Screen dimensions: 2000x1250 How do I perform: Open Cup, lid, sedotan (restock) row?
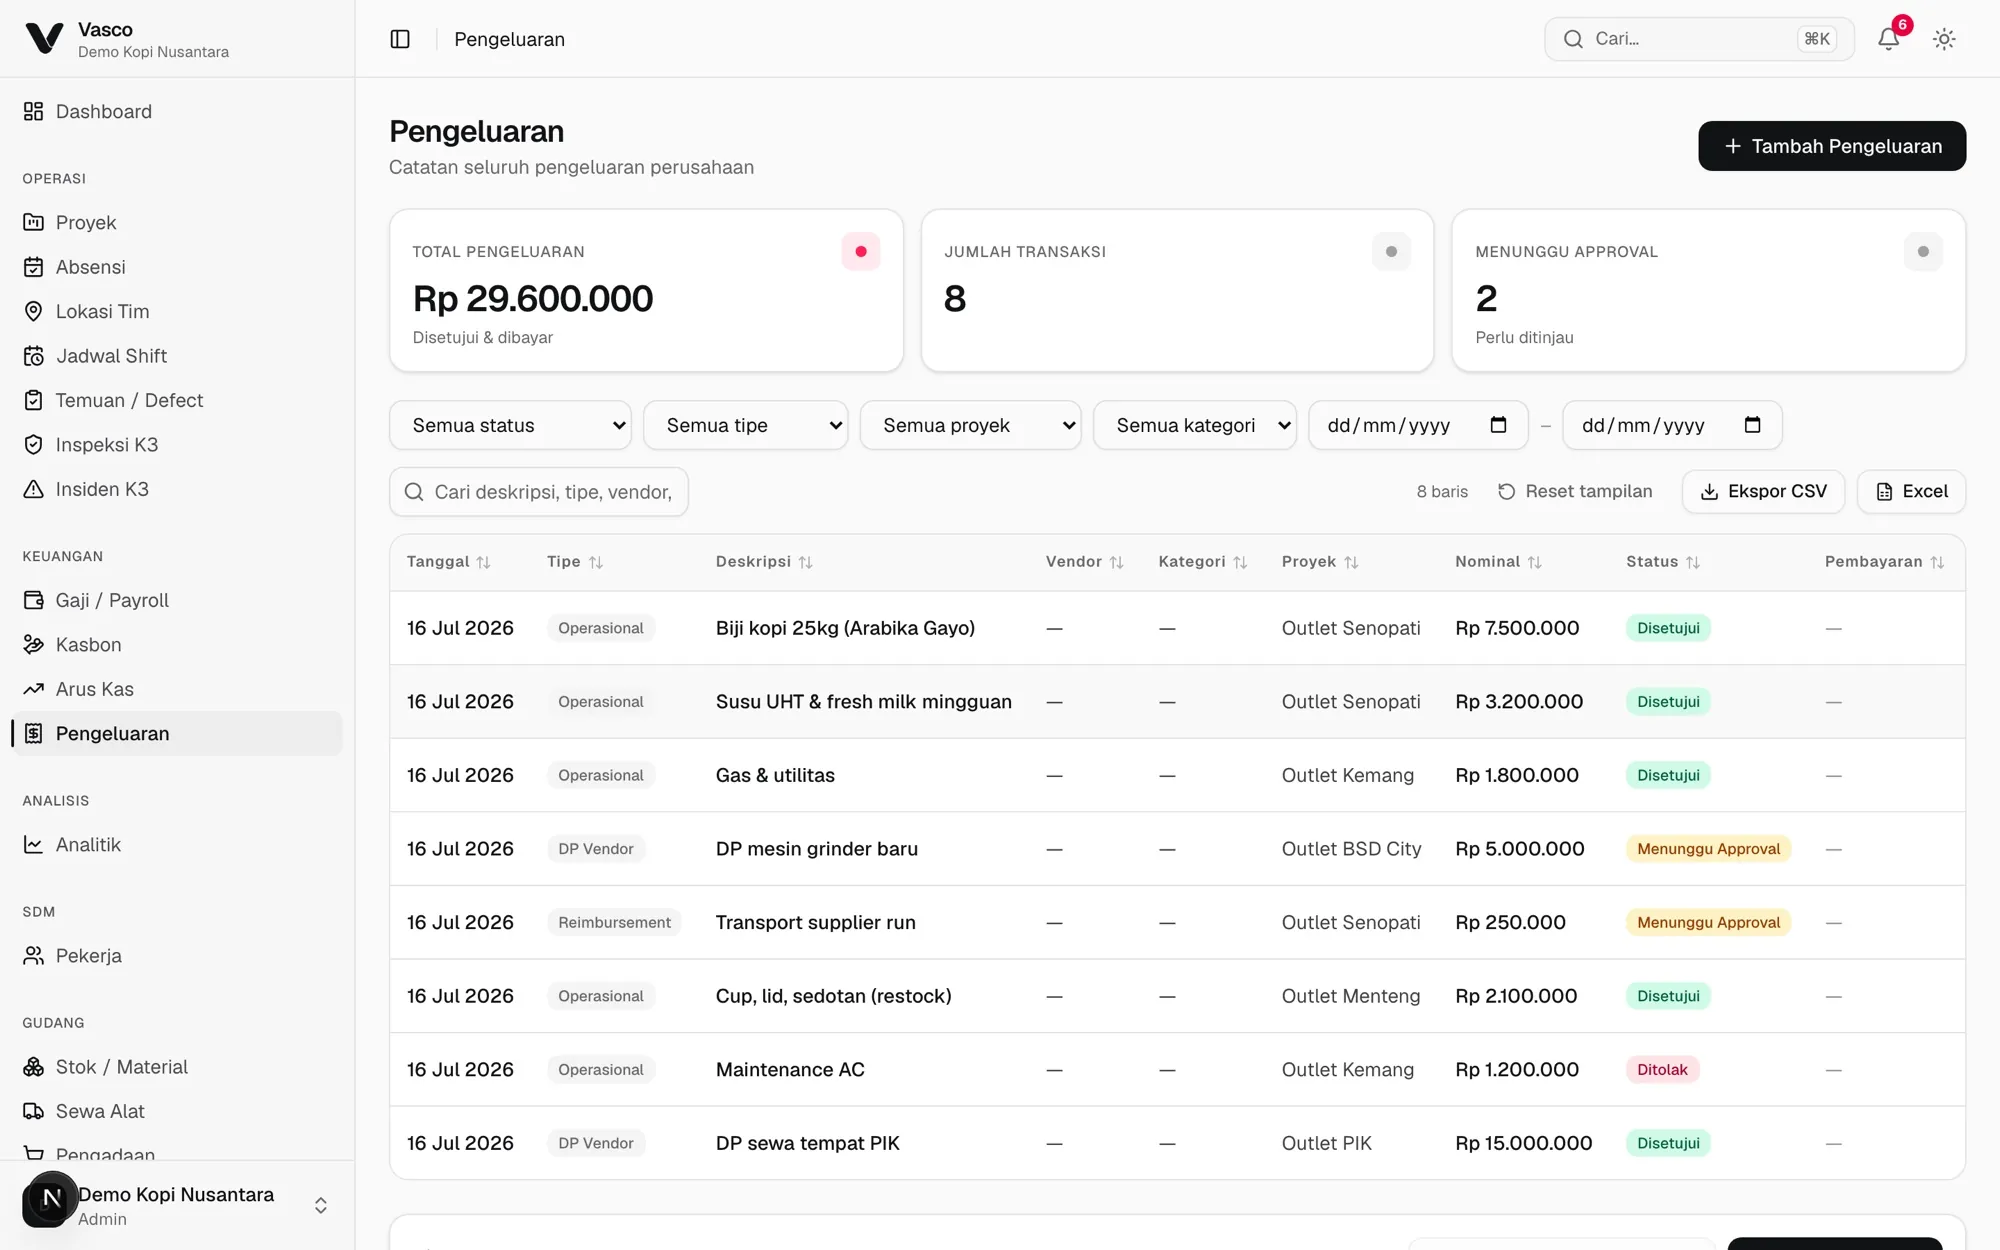tap(1177, 996)
